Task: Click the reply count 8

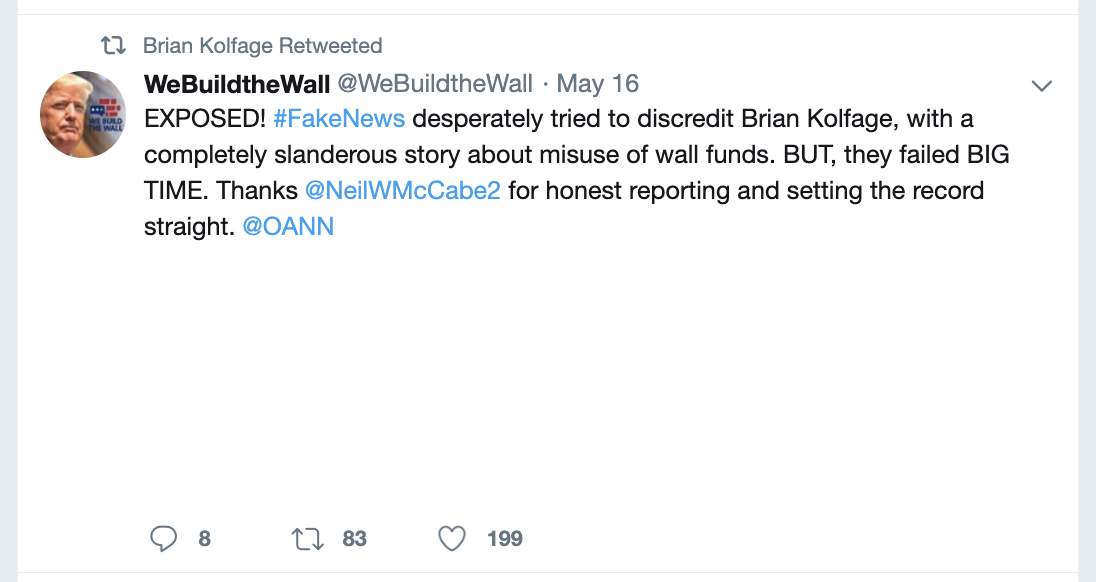Action: click(204, 539)
